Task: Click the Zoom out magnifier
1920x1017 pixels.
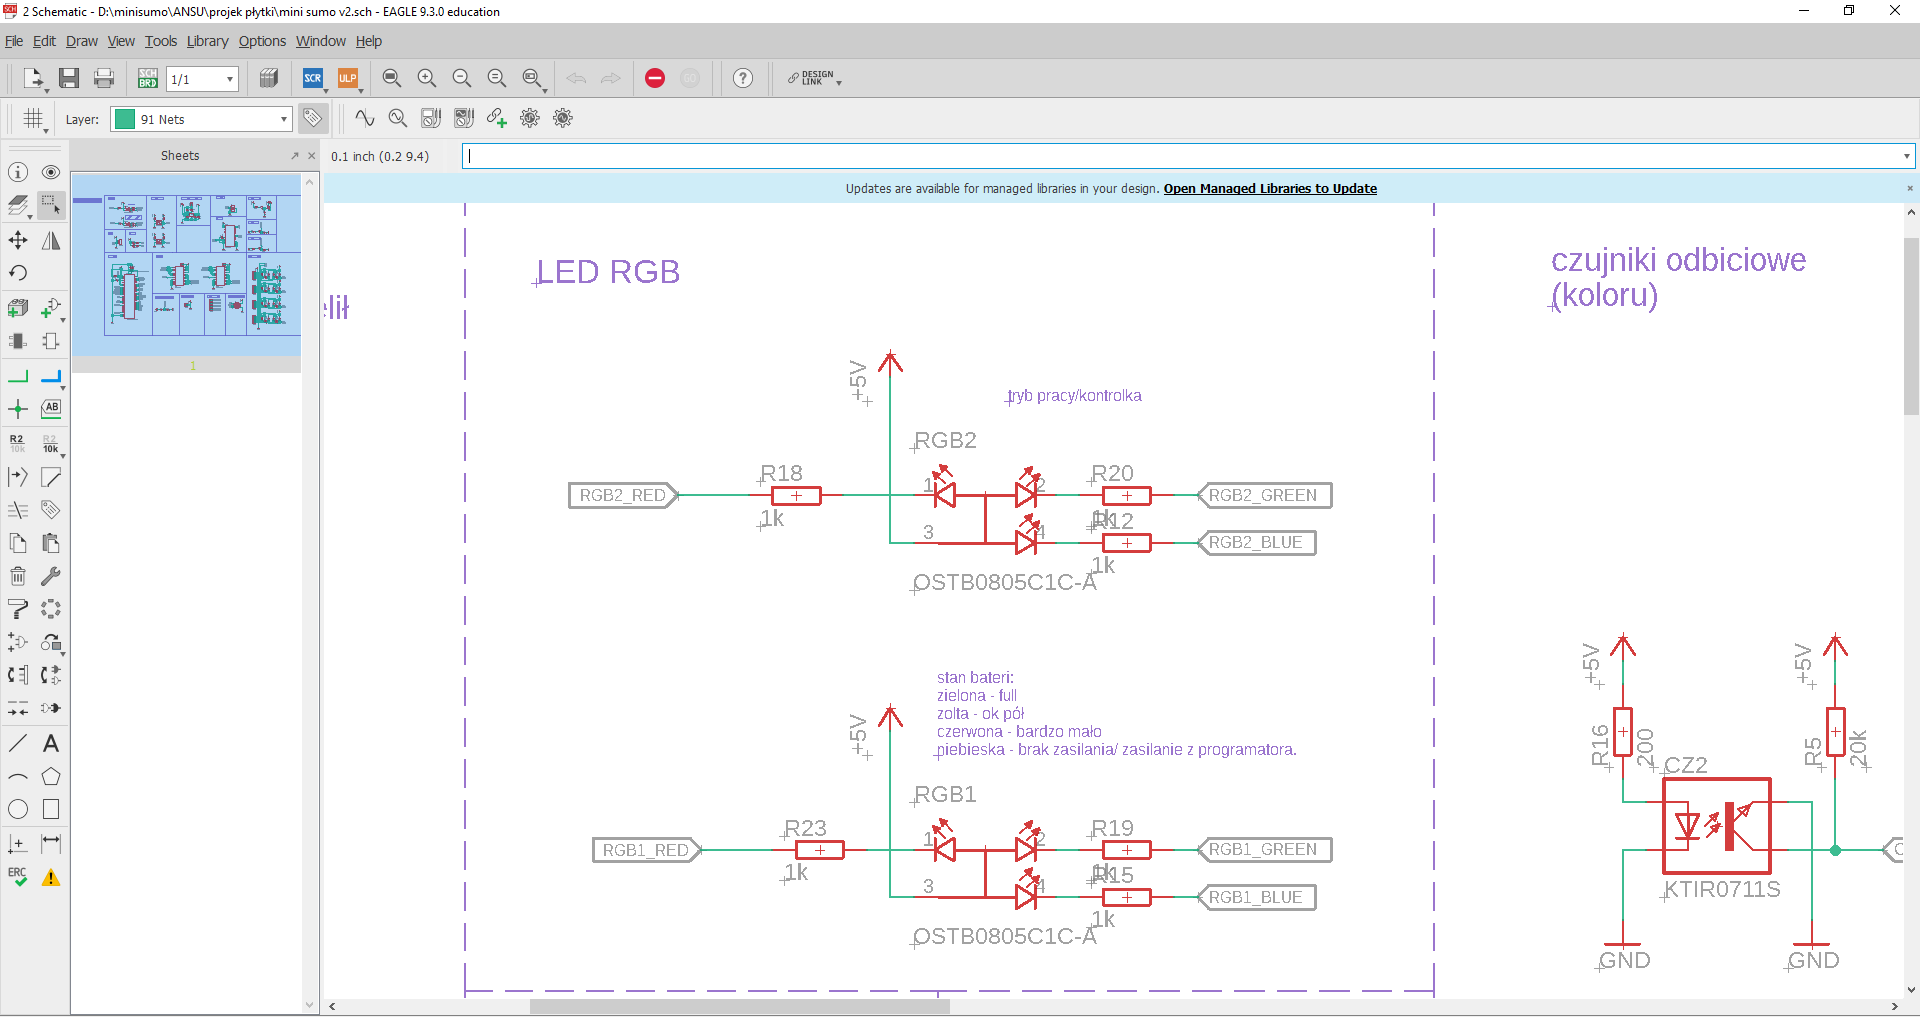Action: (x=462, y=78)
